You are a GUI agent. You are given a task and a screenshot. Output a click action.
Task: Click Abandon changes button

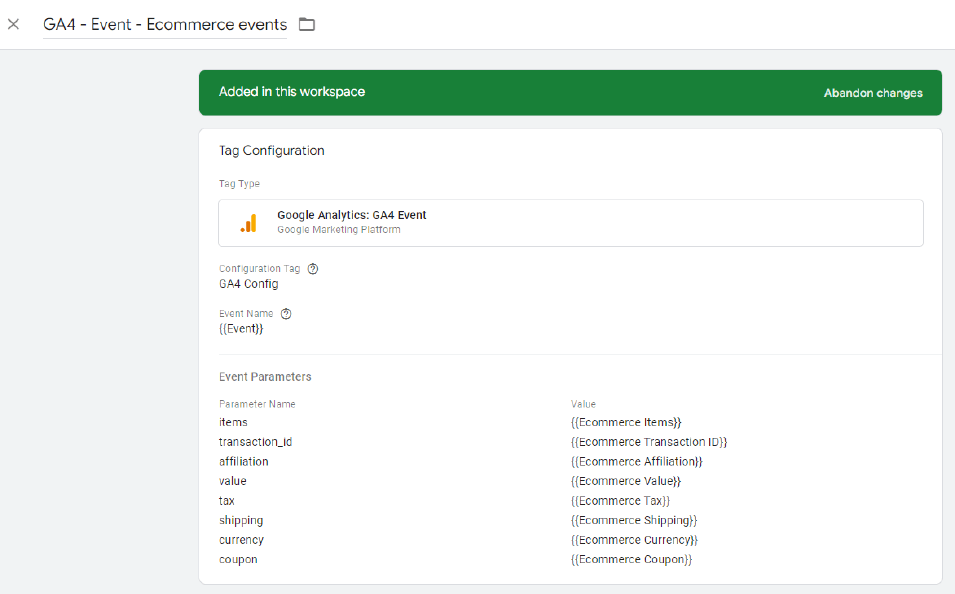click(x=873, y=93)
